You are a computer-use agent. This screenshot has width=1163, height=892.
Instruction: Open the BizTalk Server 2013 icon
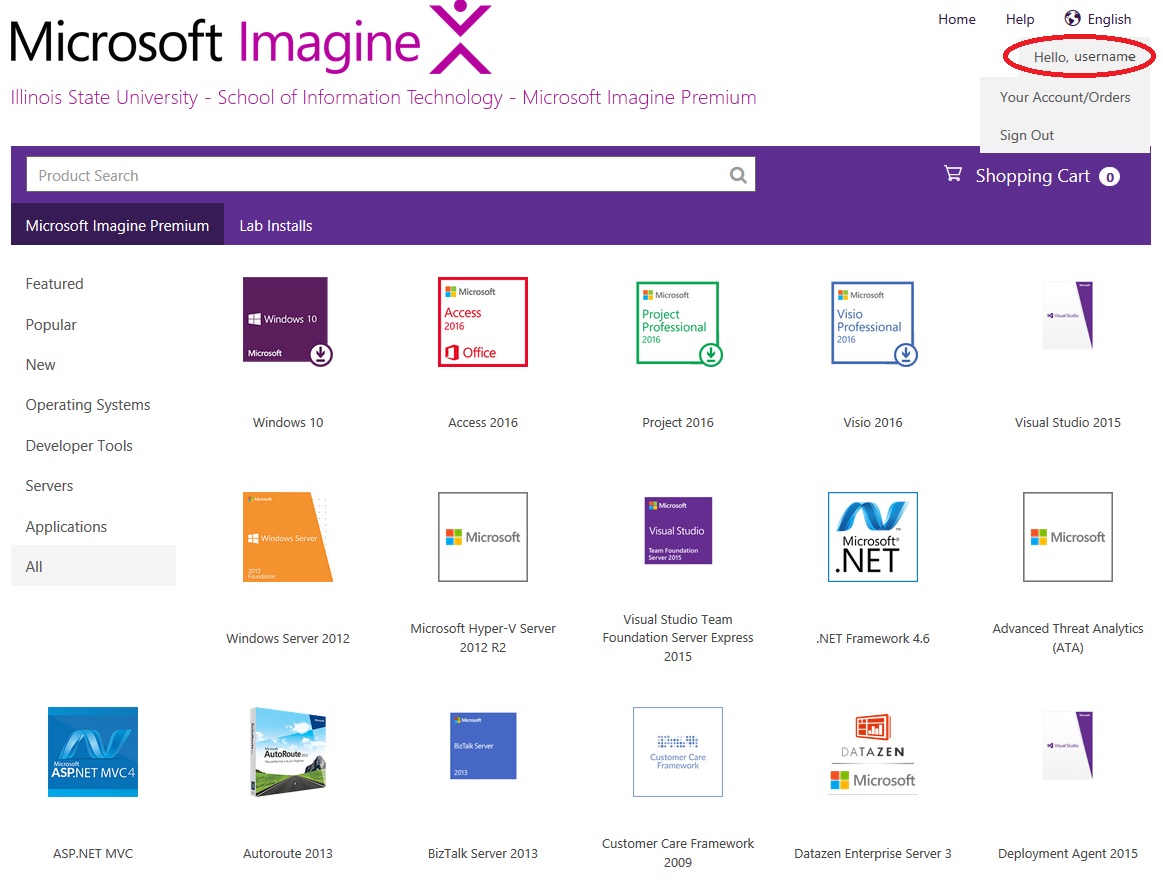pyautogui.click(x=483, y=746)
